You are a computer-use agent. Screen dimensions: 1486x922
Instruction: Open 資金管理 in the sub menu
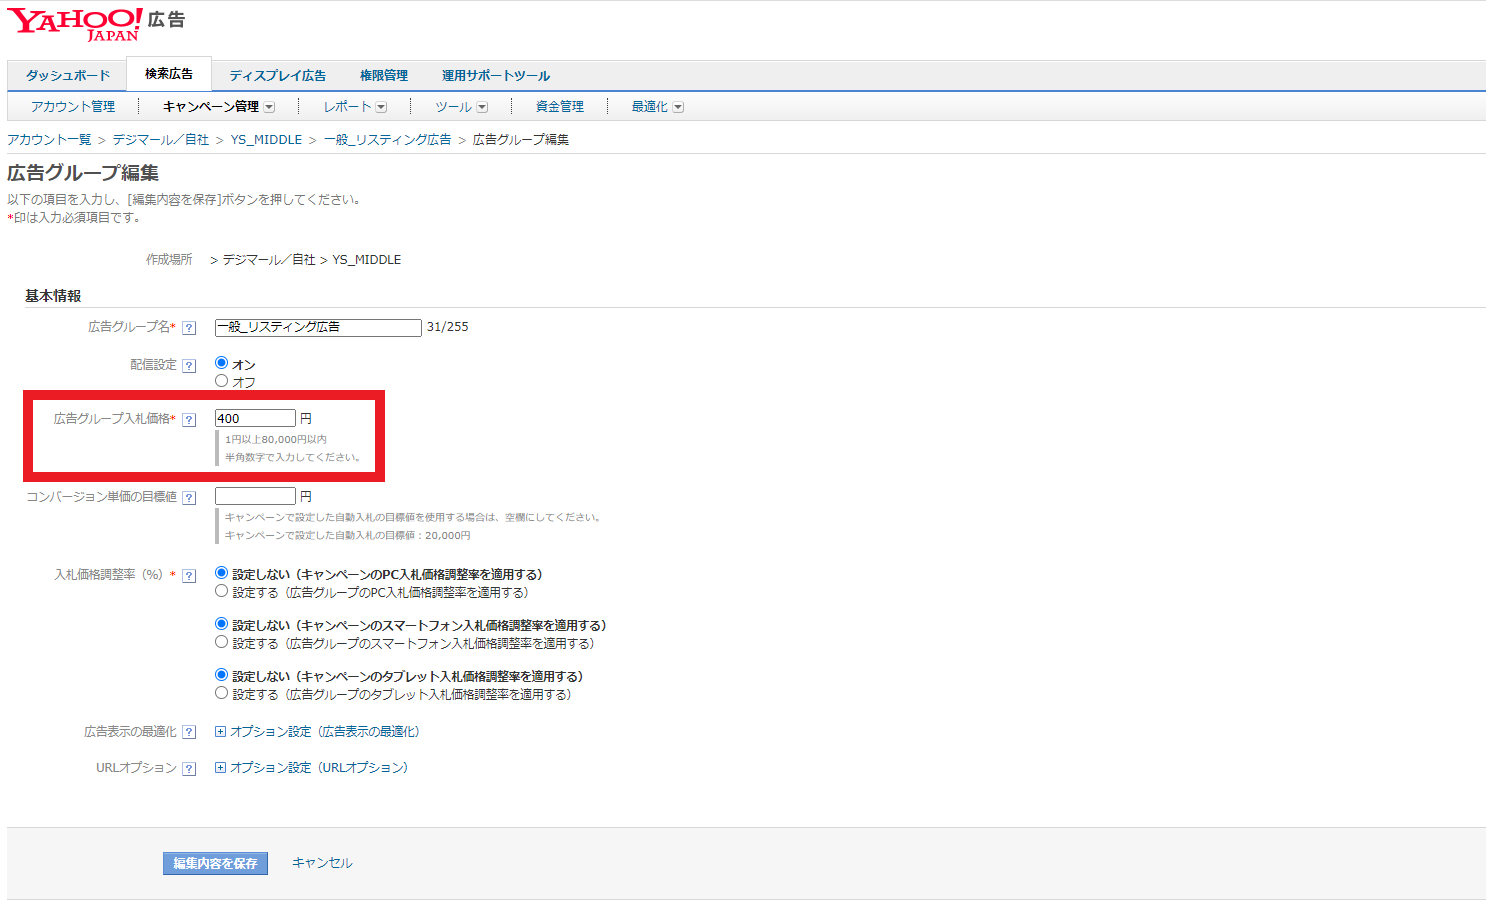click(560, 107)
